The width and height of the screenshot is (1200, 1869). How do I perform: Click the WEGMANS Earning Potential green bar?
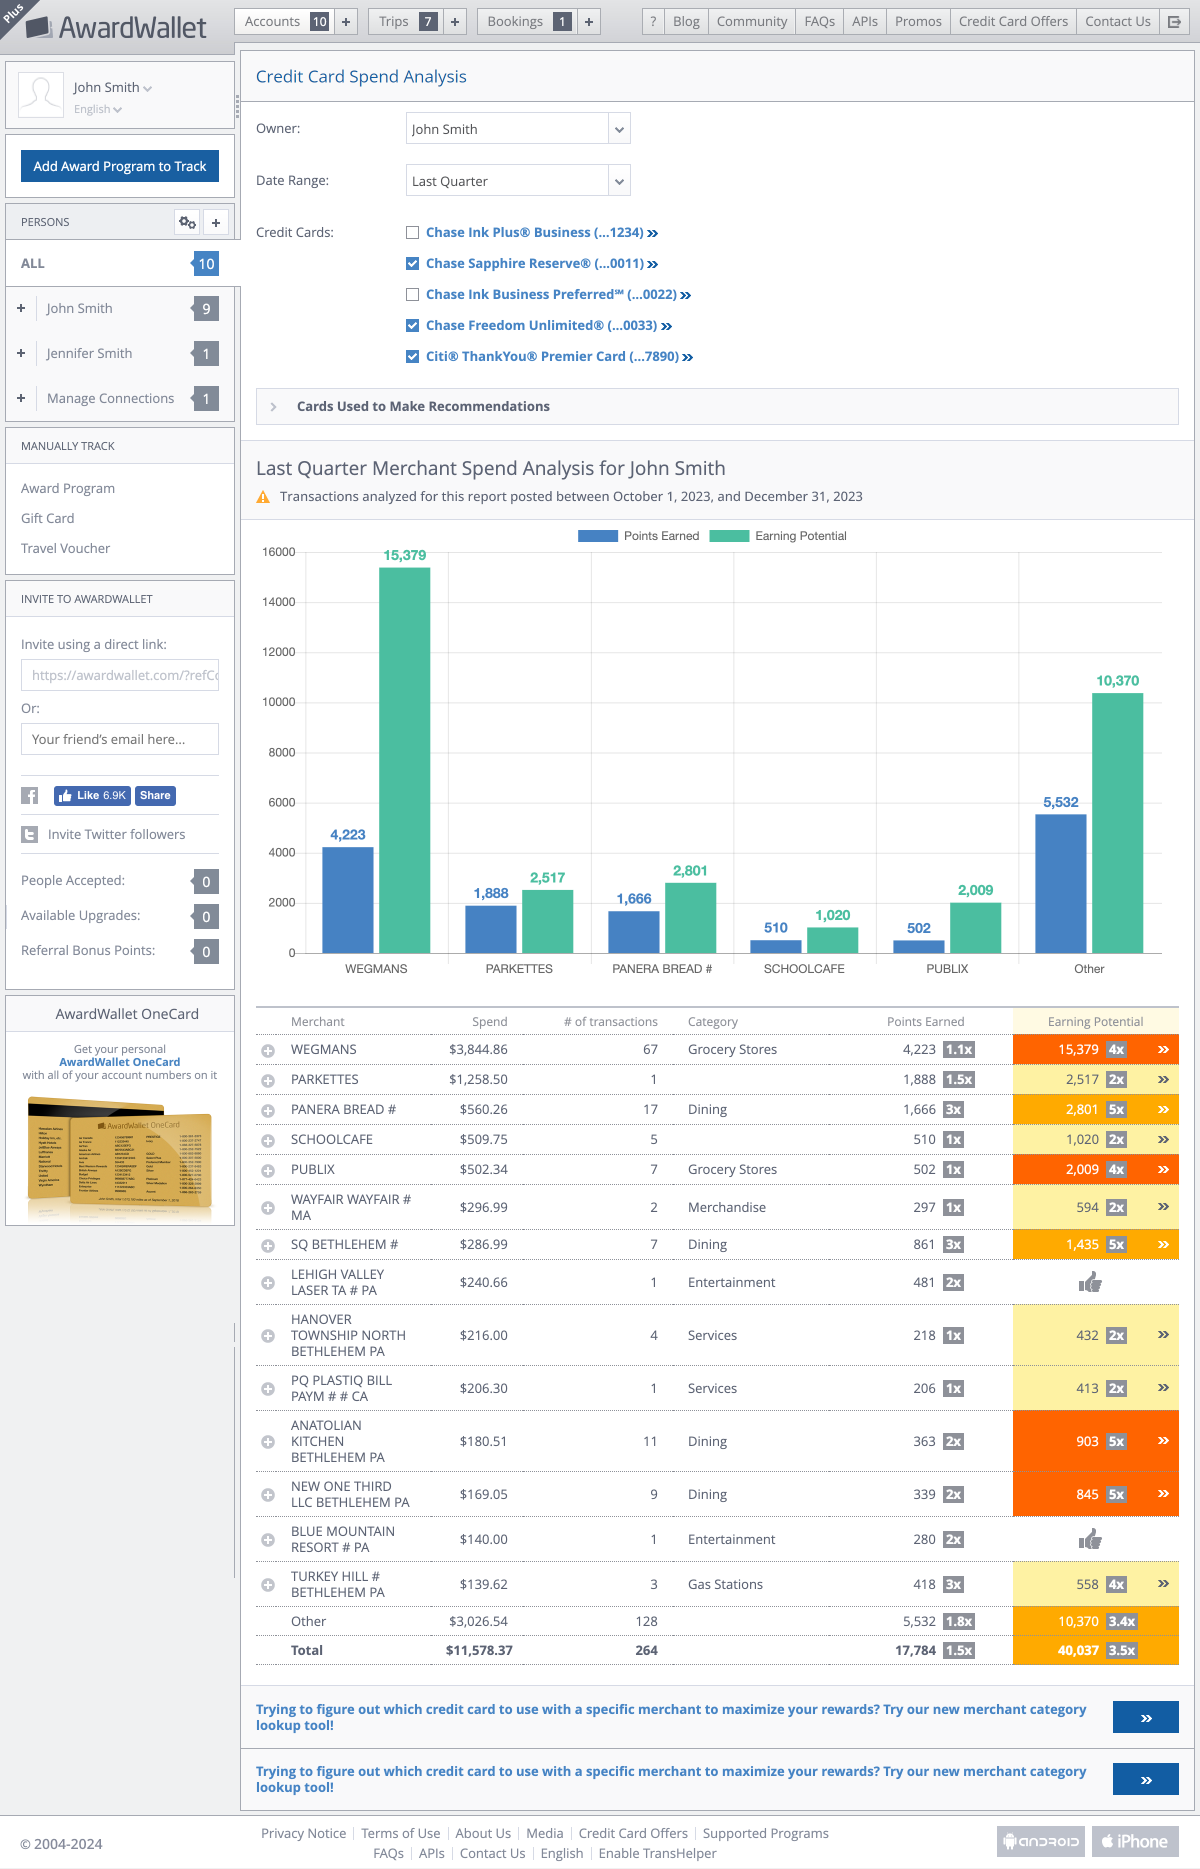point(405,760)
